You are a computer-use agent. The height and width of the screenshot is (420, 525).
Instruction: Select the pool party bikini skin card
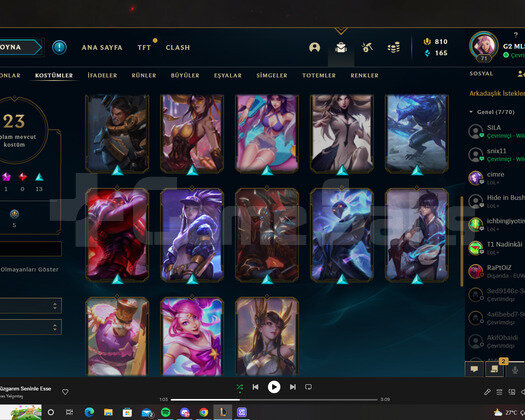click(267, 133)
